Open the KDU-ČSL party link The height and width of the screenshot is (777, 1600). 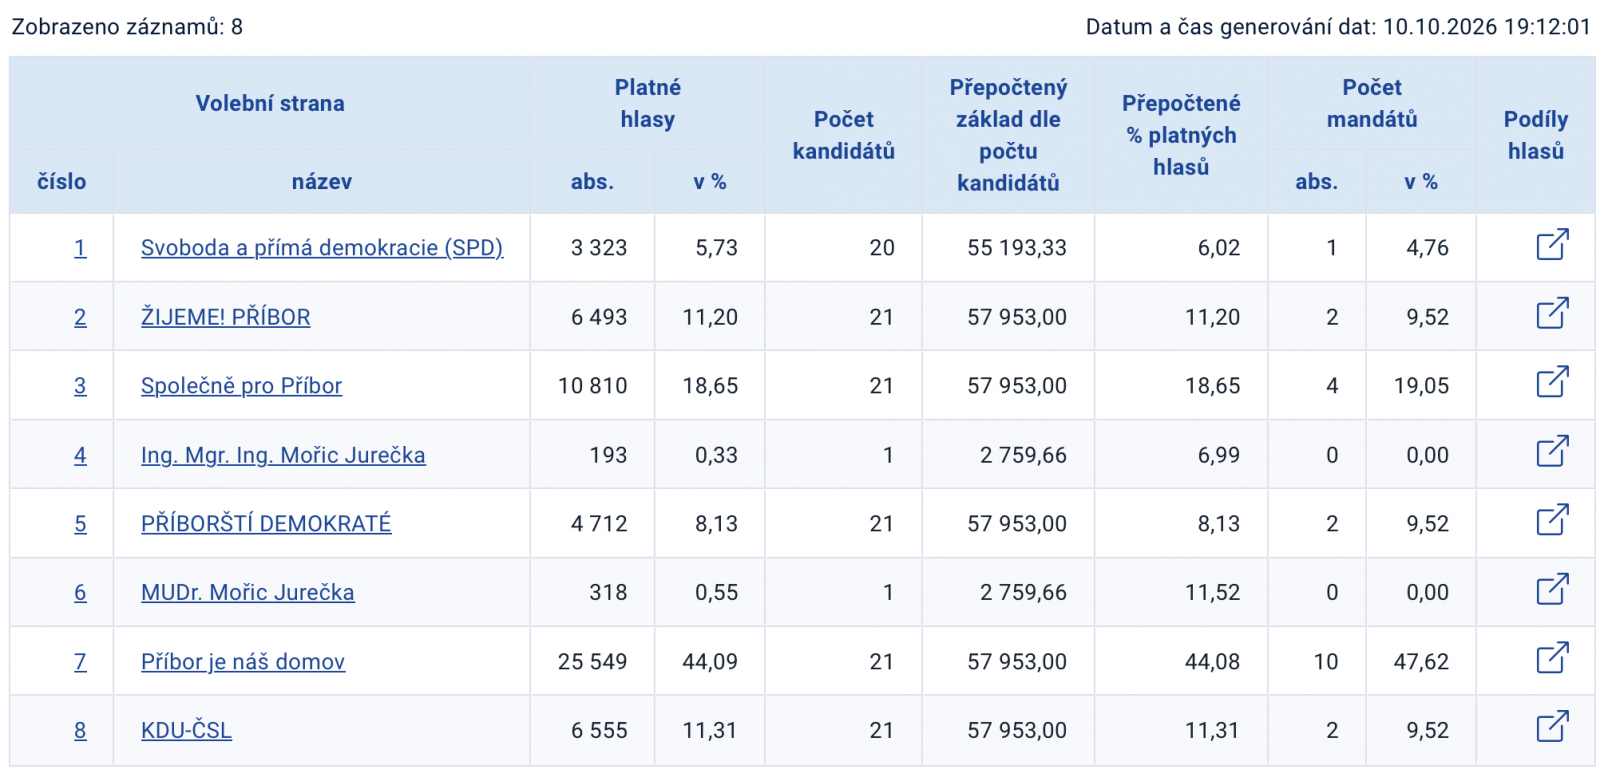coord(186,731)
